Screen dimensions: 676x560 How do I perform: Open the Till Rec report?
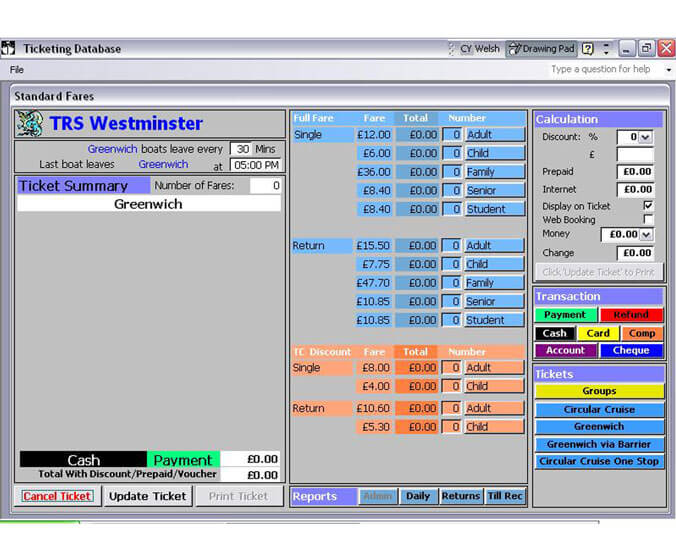[505, 496]
